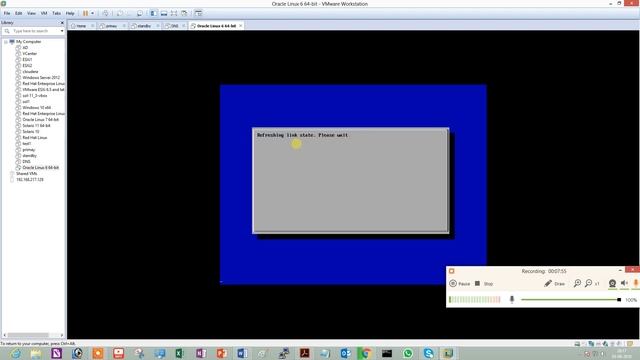The height and width of the screenshot is (360, 640).
Task: Open the VM menu
Action: click(x=44, y=13)
